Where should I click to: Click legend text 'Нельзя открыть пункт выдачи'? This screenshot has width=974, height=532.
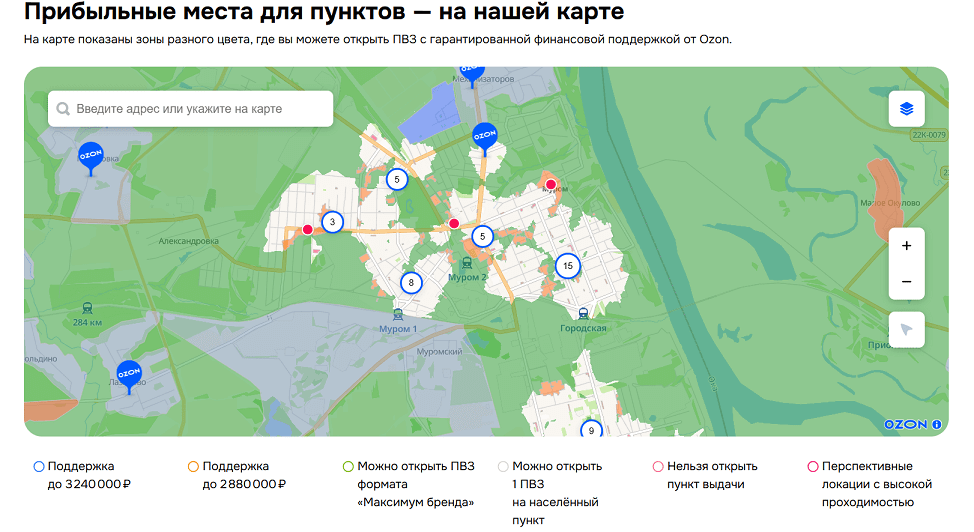tap(712, 475)
